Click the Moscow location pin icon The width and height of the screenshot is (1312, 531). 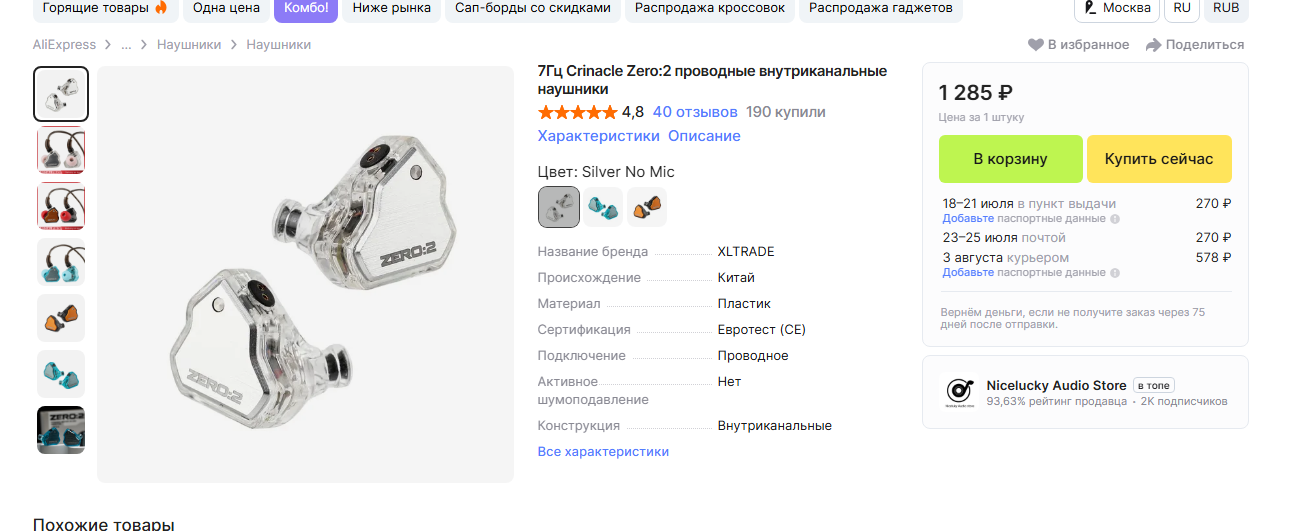click(1090, 7)
